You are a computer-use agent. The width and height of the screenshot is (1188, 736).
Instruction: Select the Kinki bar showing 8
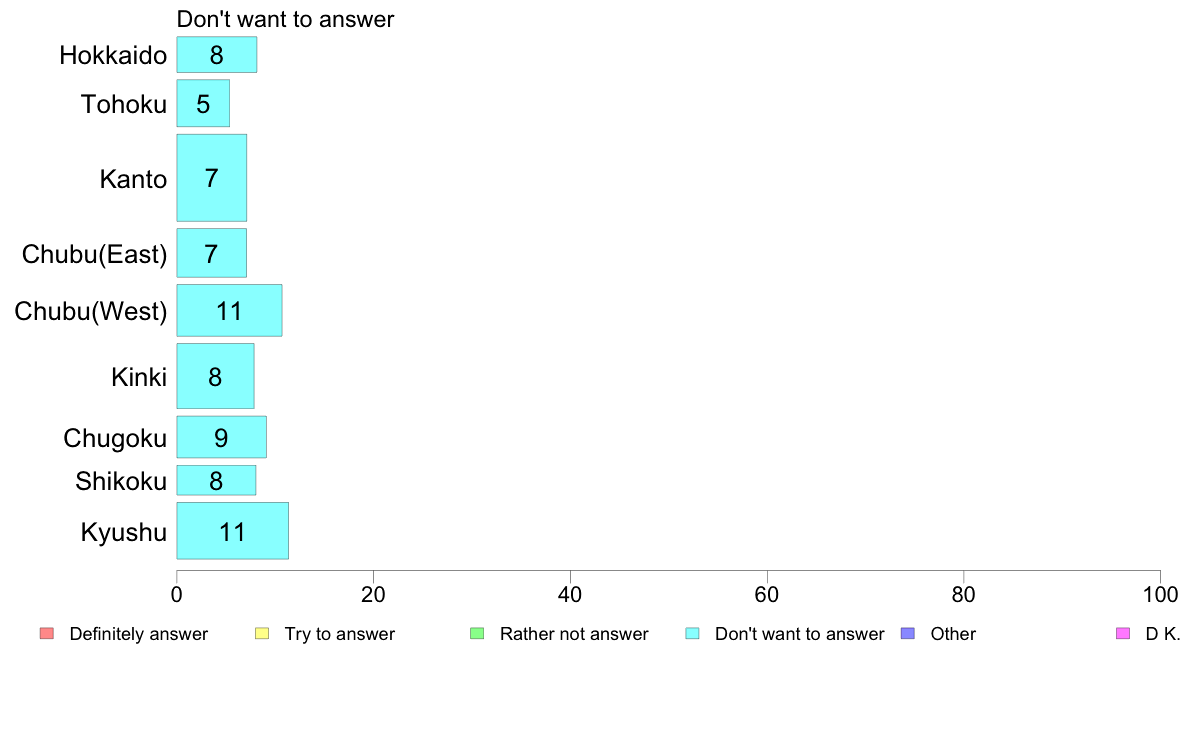pos(215,376)
